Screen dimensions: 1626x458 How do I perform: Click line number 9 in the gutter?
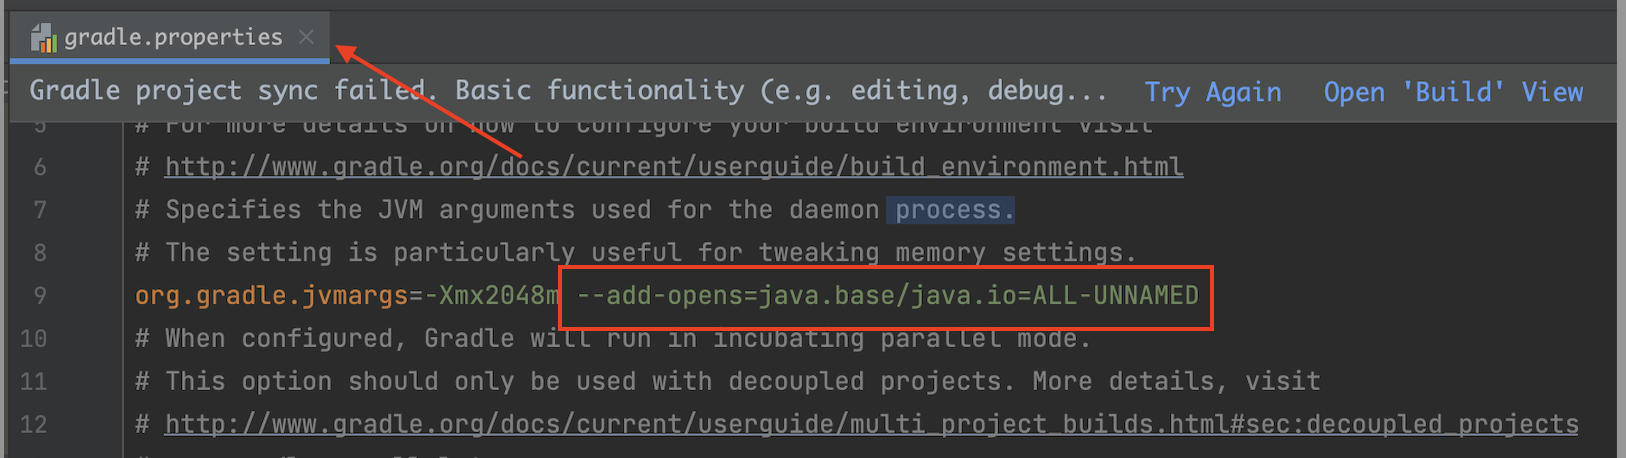(40, 296)
